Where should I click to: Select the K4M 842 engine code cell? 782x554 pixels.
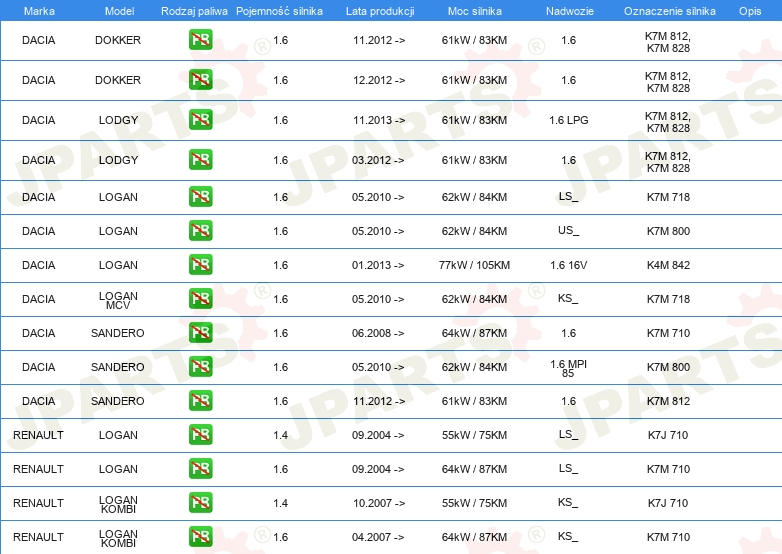coord(668,265)
